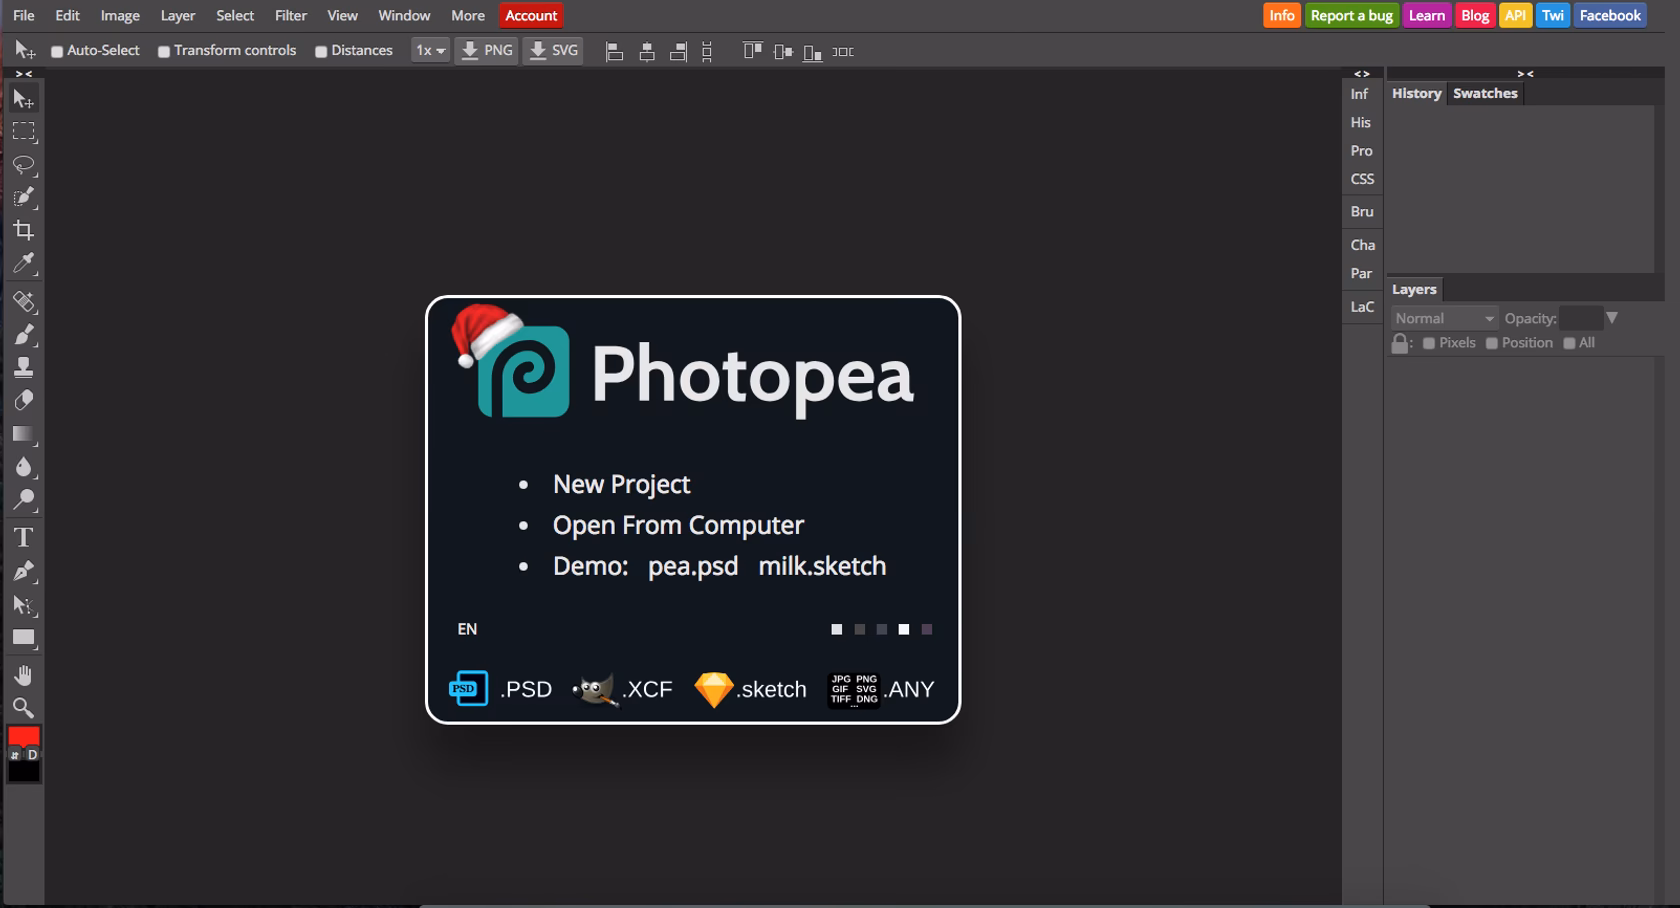This screenshot has height=908, width=1680.
Task: Switch to the Swatches tab
Action: point(1485,93)
